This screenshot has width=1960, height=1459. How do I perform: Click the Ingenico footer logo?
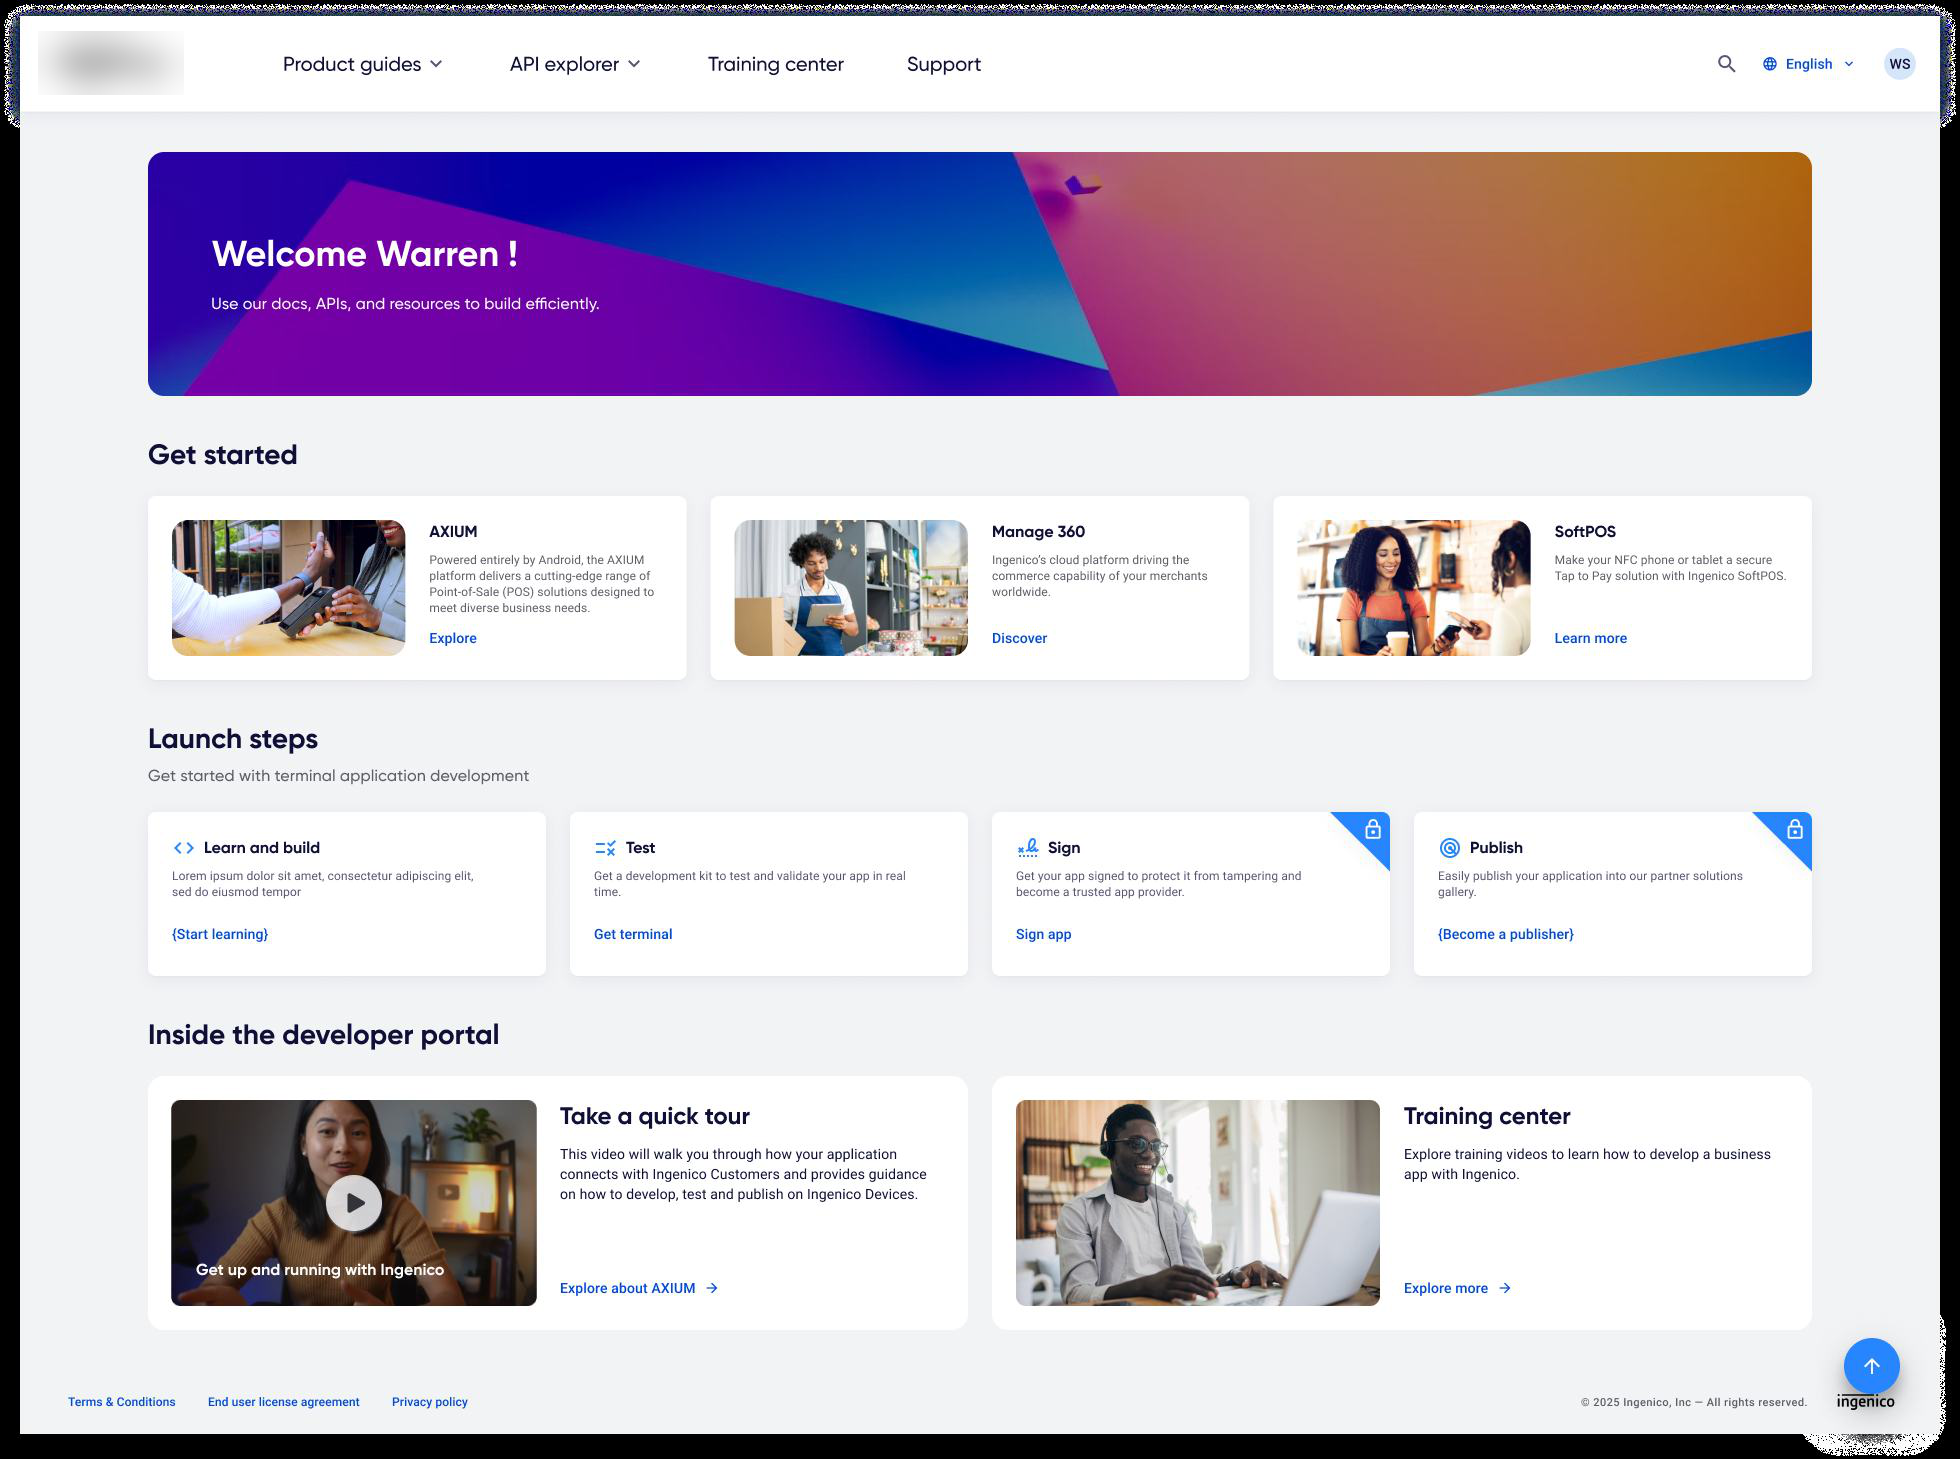1865,1402
